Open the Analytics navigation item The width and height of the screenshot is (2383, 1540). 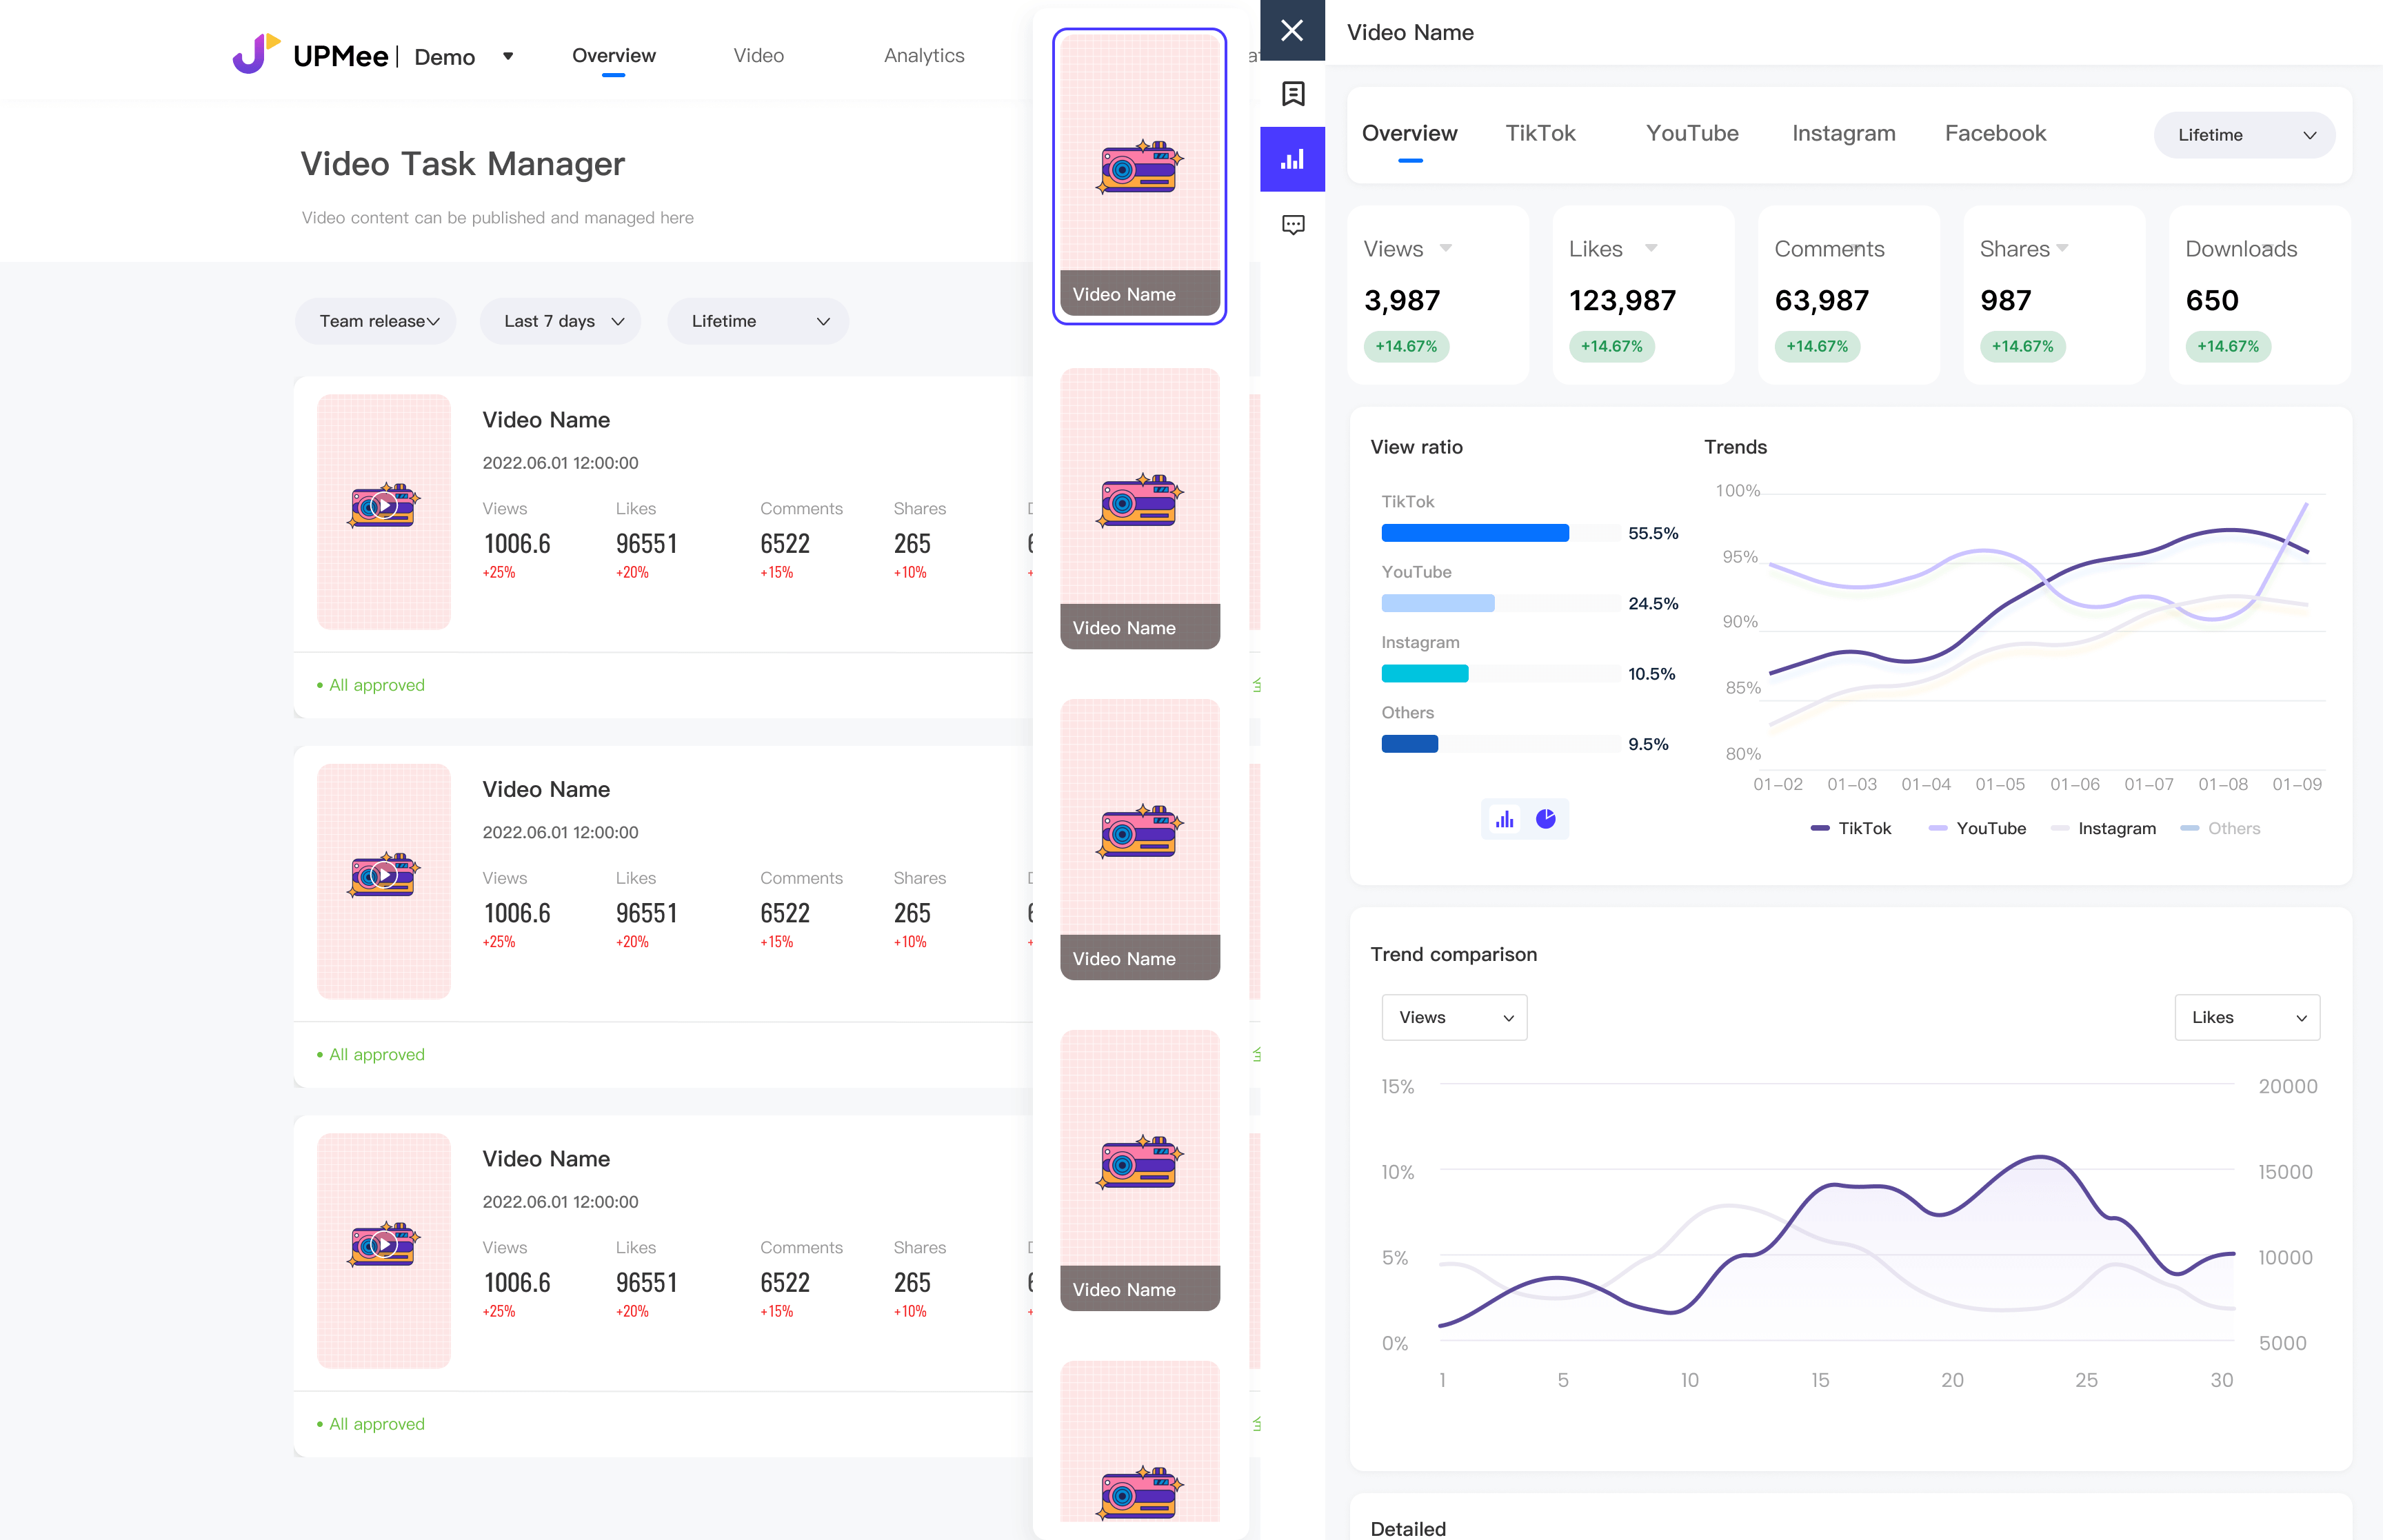923,55
